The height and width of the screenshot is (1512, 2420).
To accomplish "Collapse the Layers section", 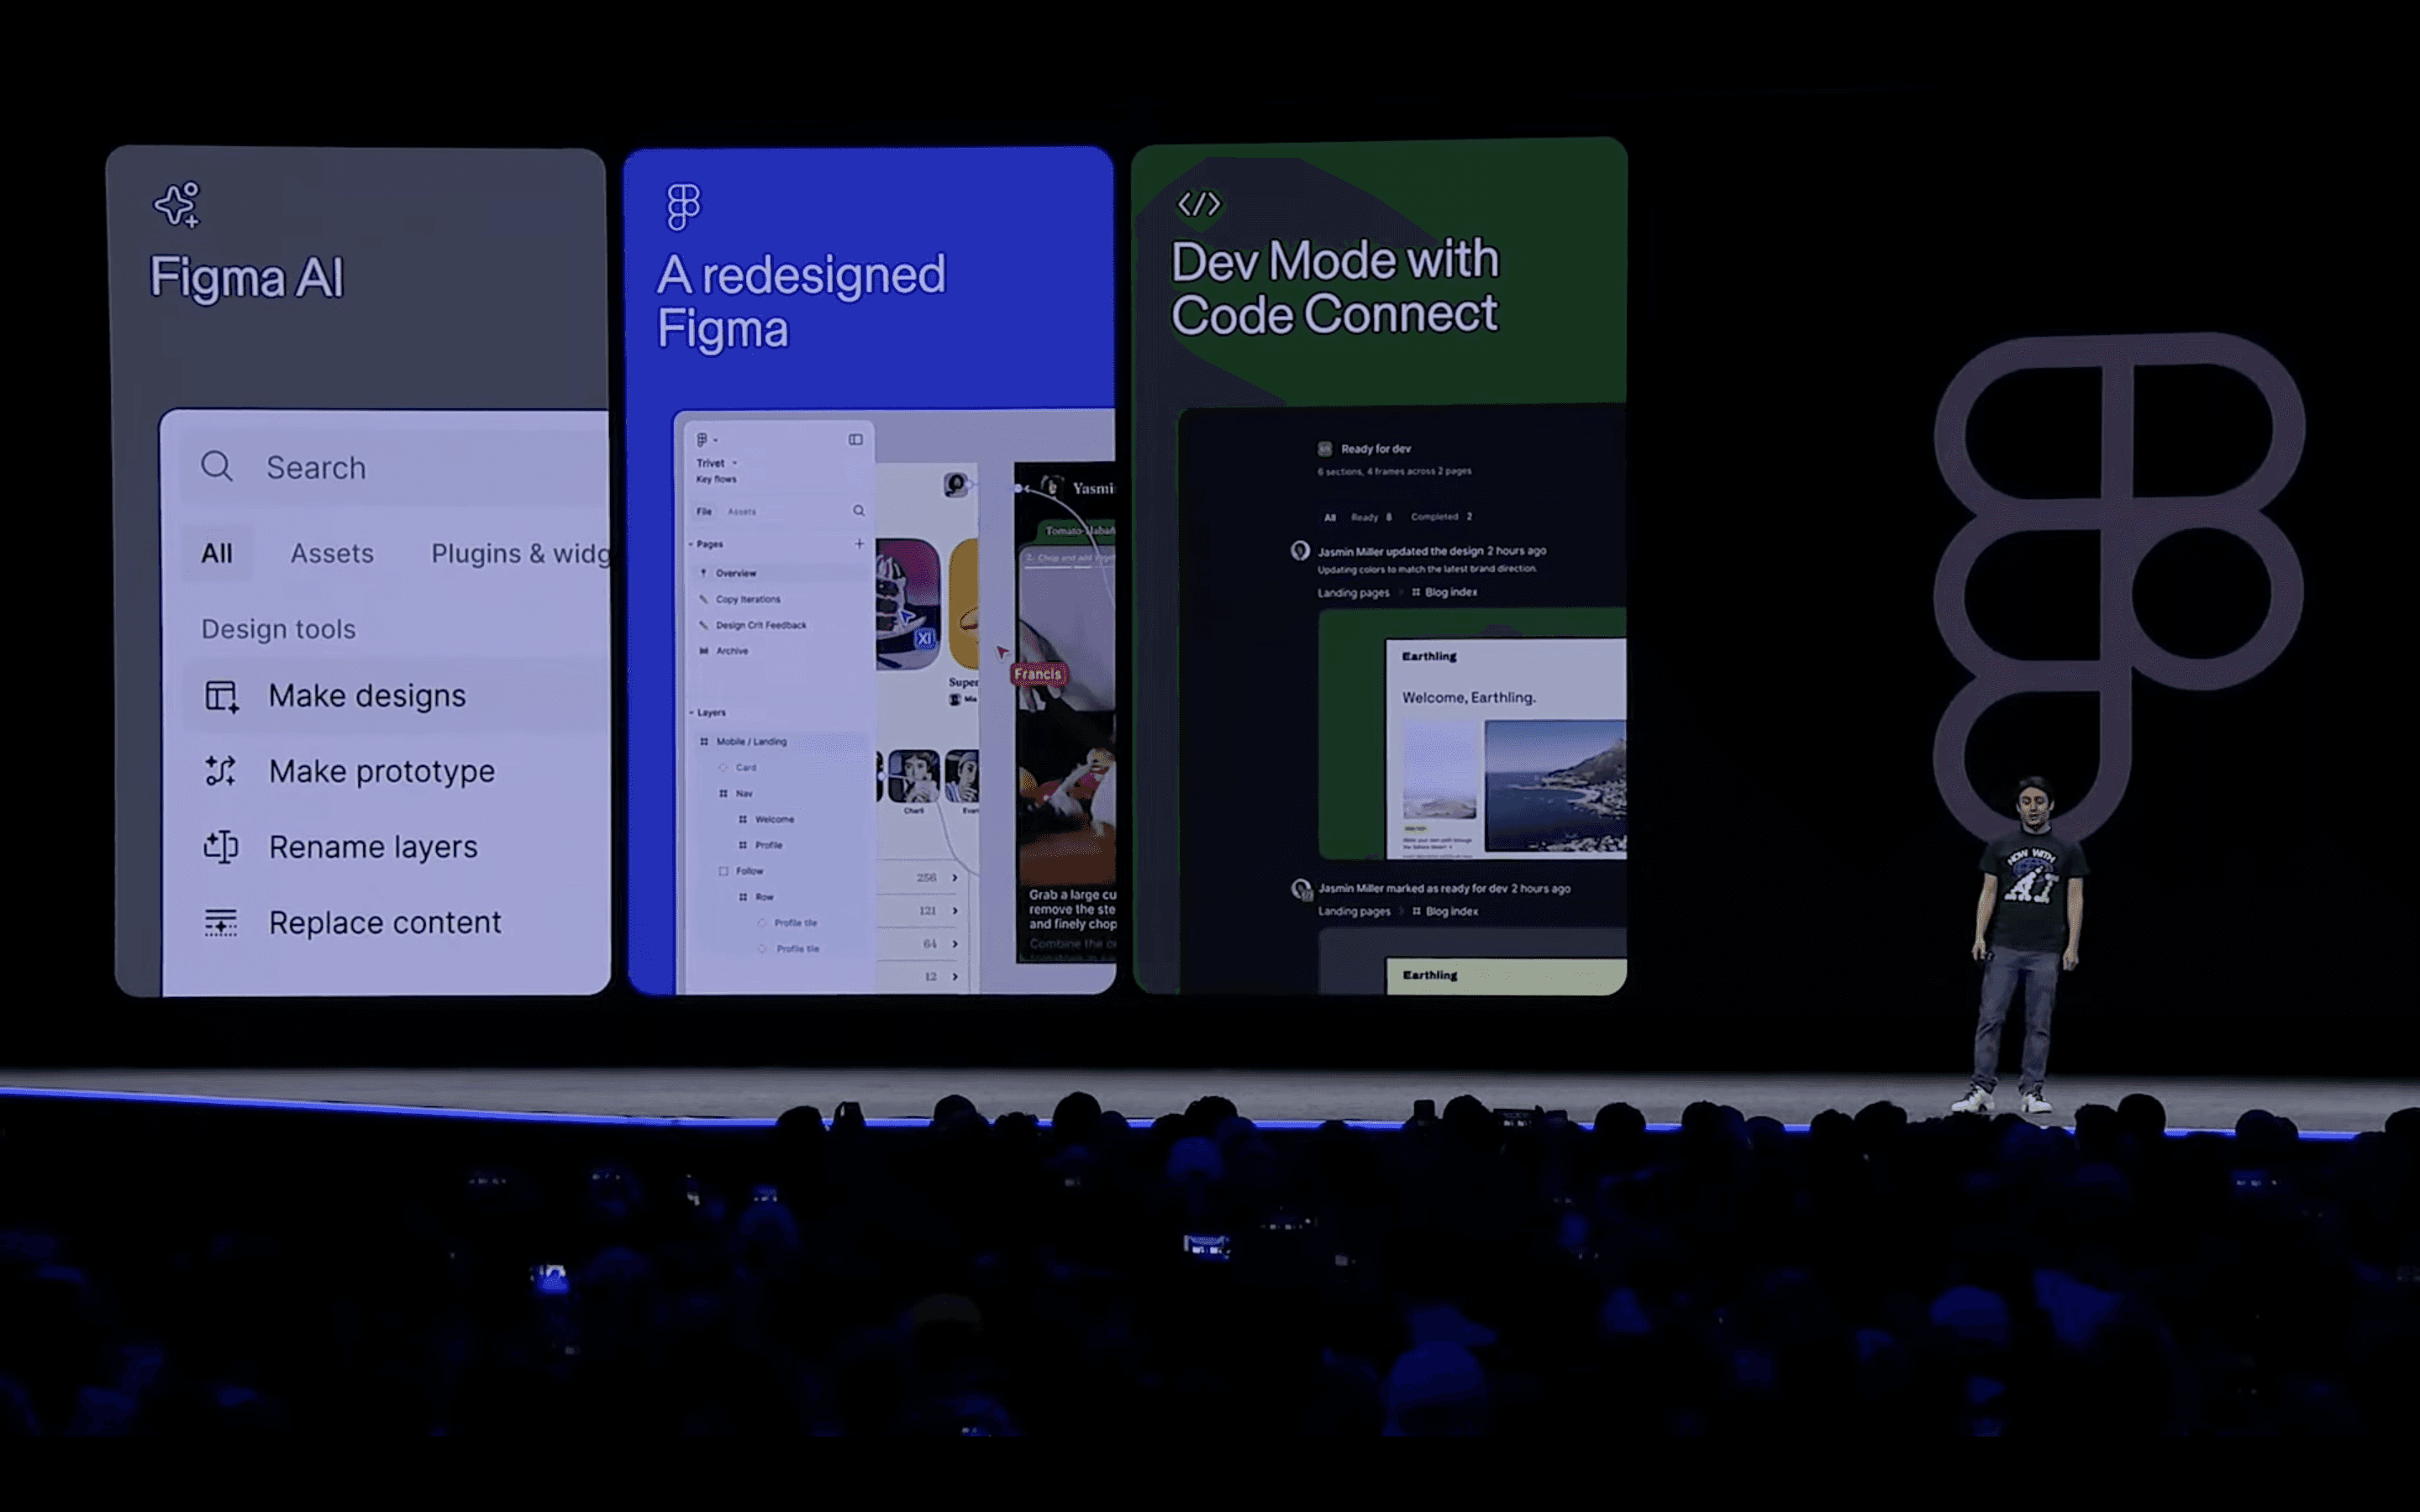I will 691,713.
